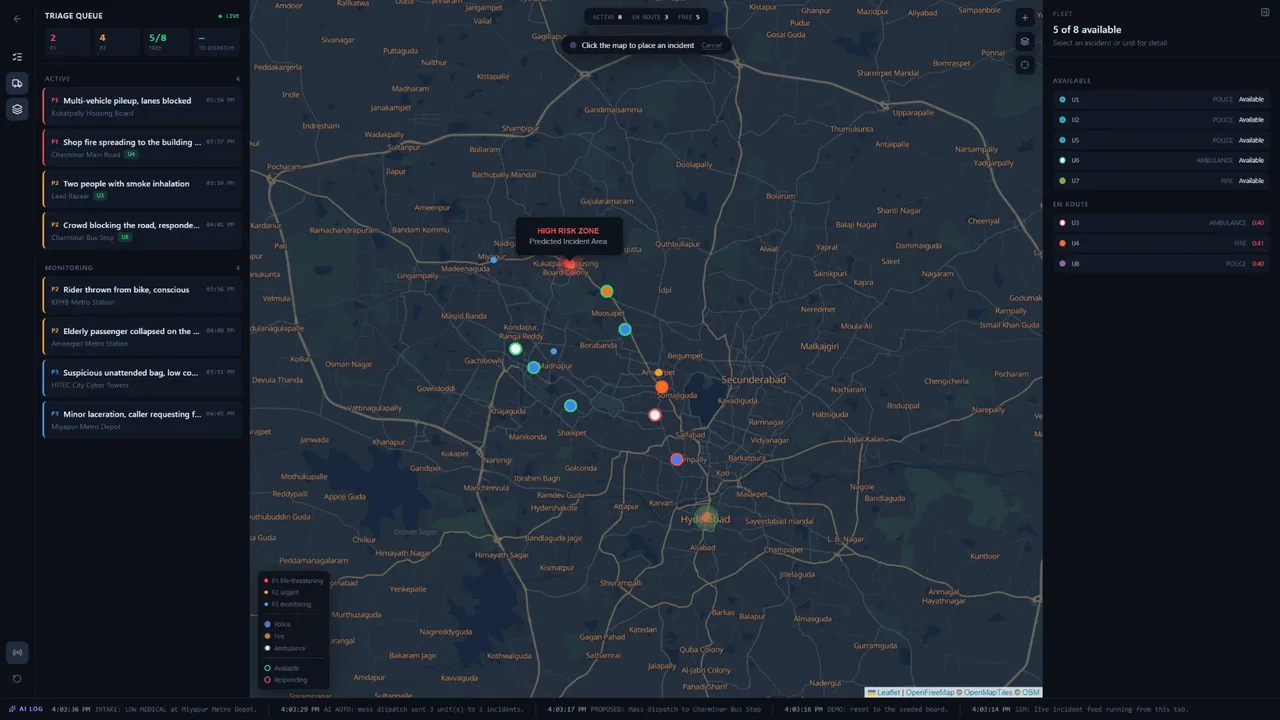Select the Elderly passenger collapsed incident

click(142, 336)
